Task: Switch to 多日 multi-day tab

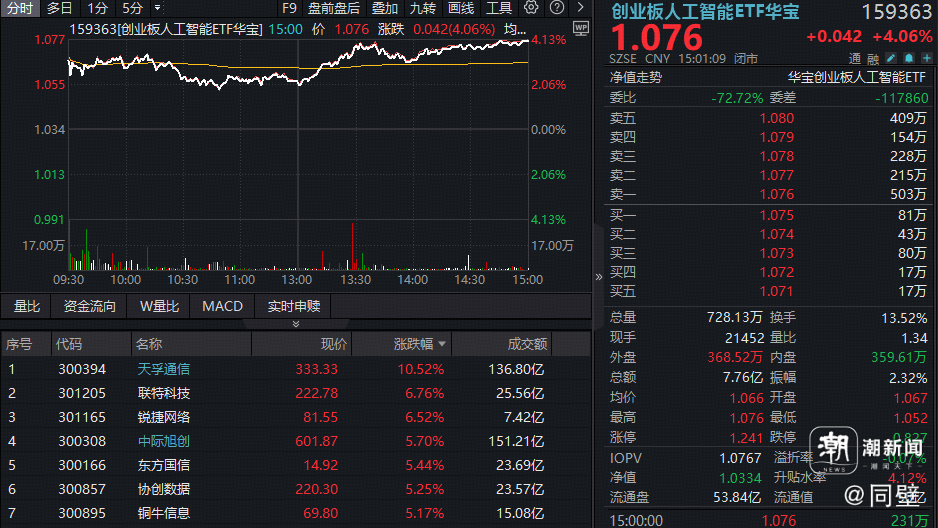Action: [59, 8]
